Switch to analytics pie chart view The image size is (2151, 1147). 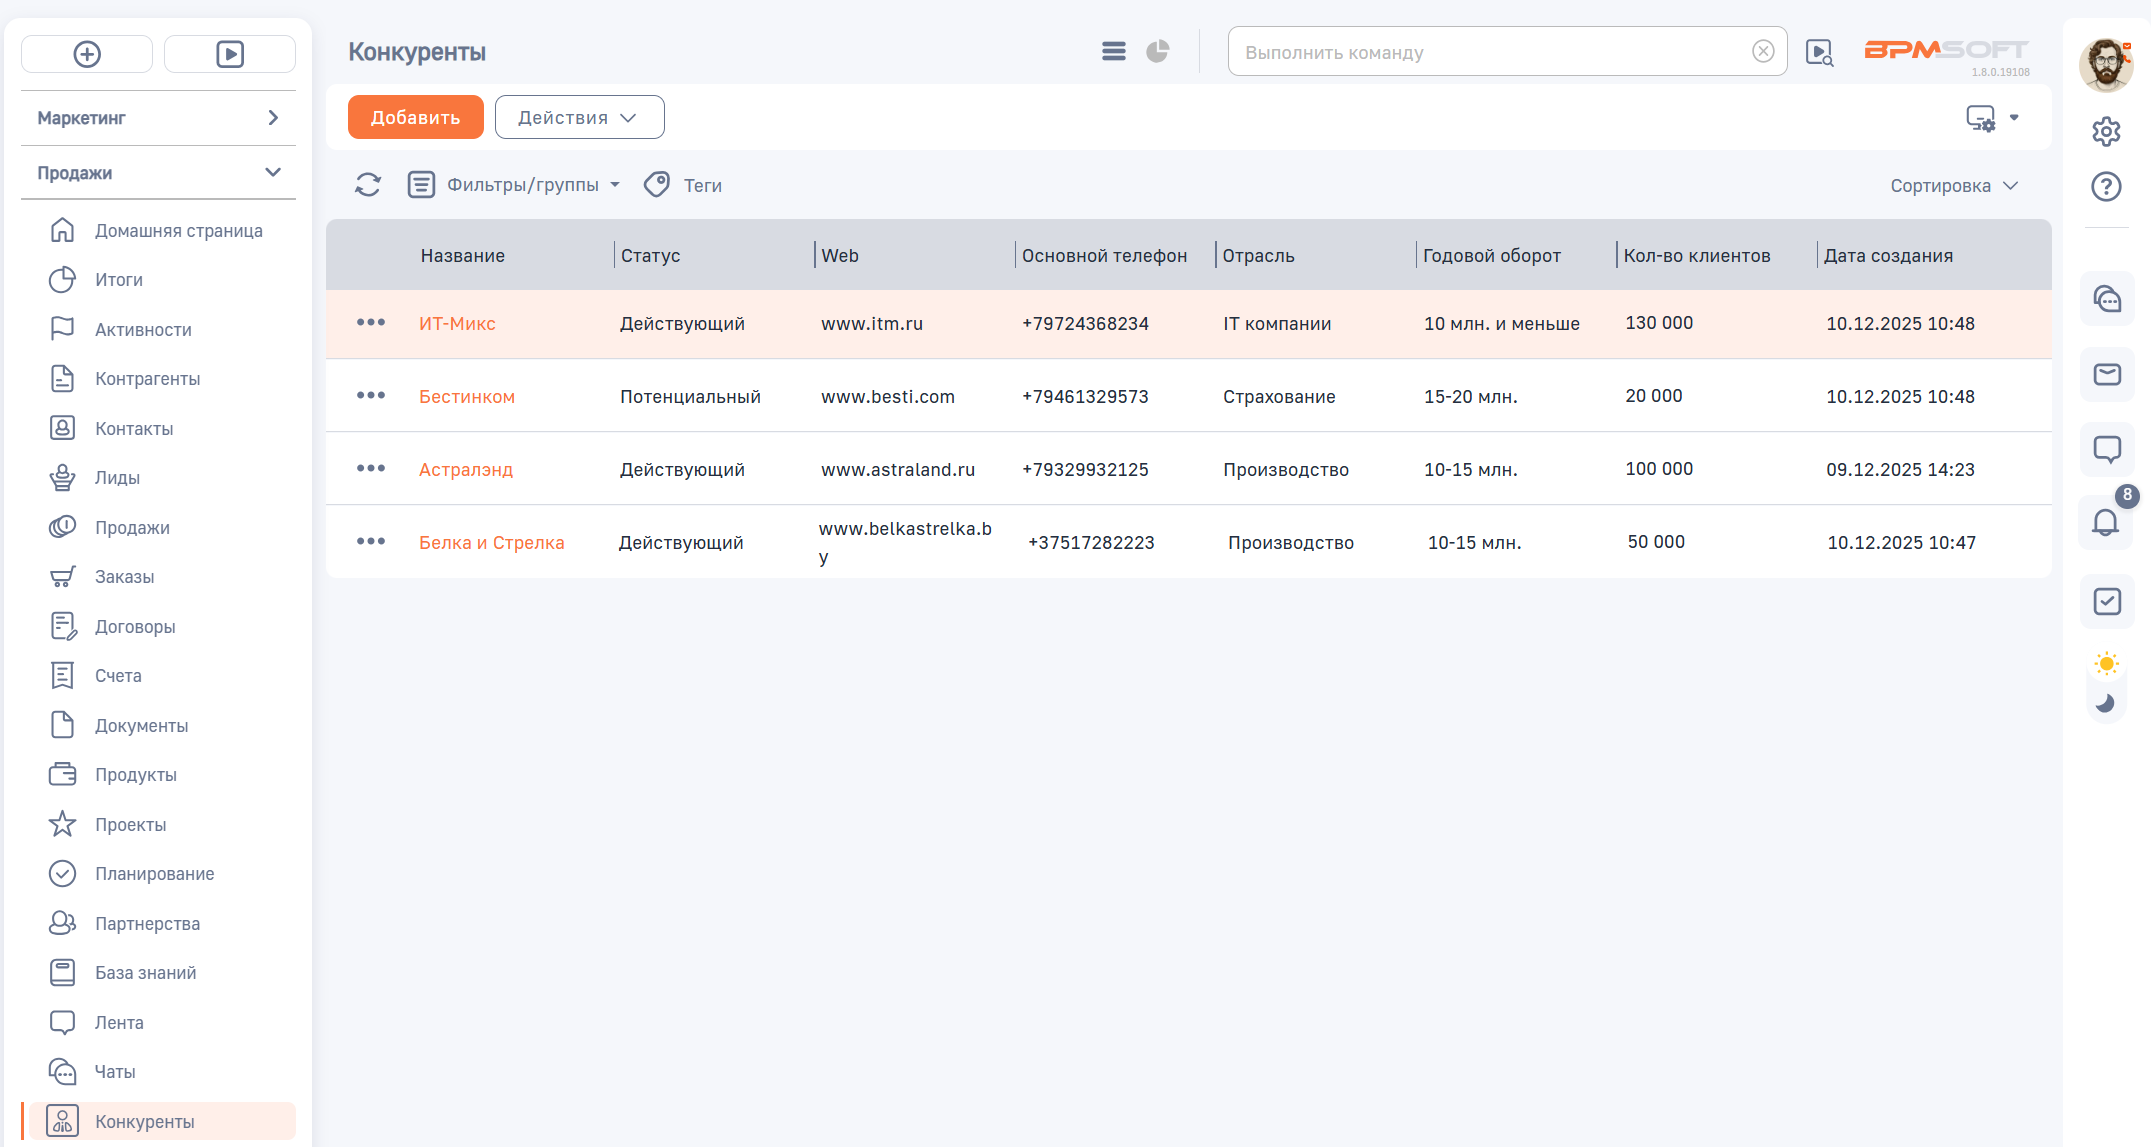1158,52
